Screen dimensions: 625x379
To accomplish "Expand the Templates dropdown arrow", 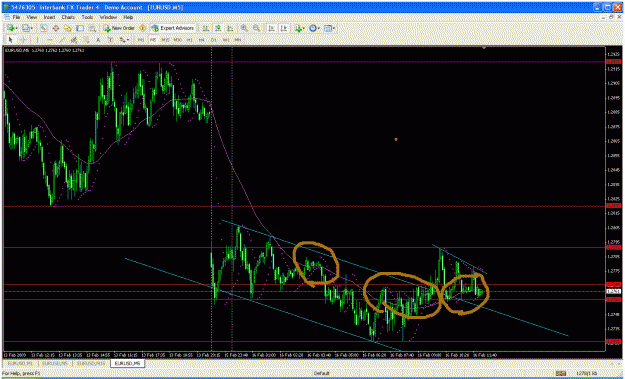I will [x=334, y=28].
